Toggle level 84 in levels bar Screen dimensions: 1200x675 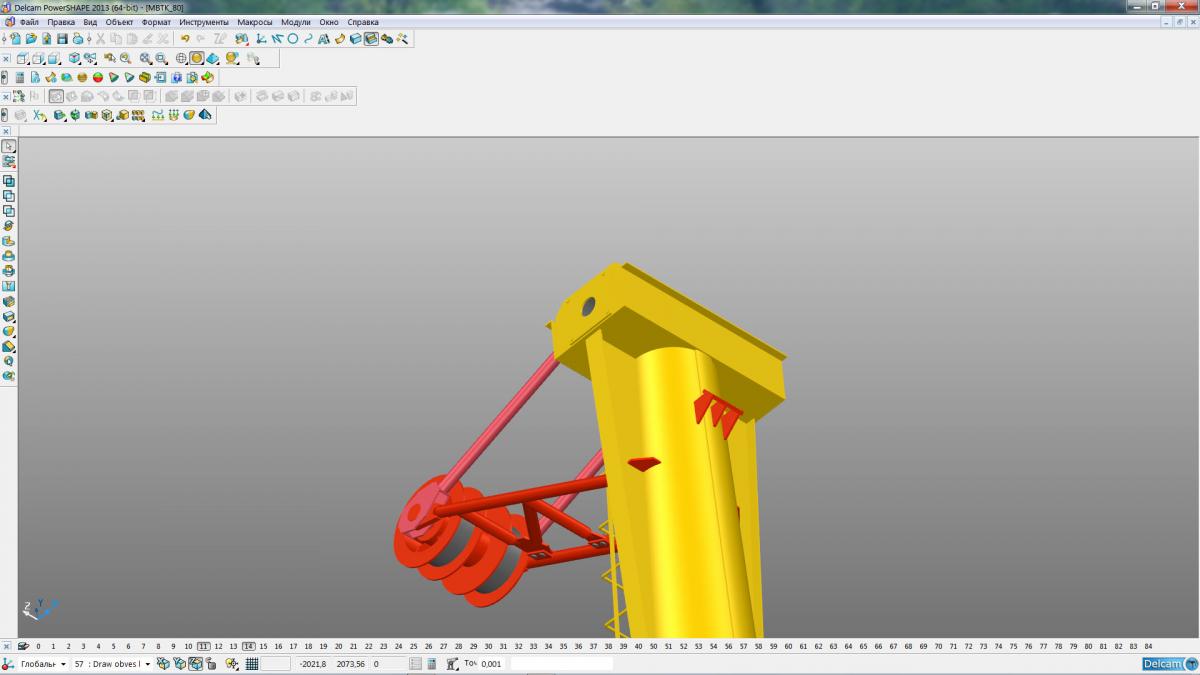[x=1148, y=646]
